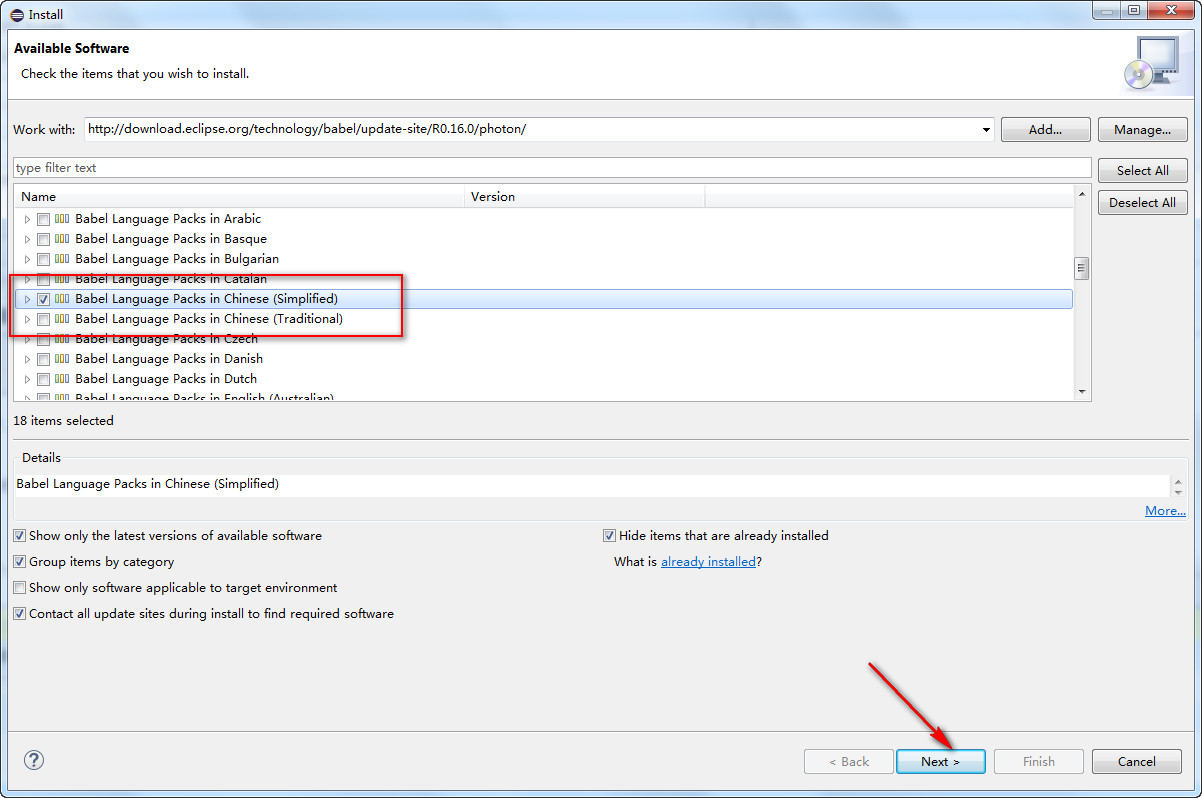Viewport: 1202px width, 798px height.
Task: Check the Basque language pack checkbox
Action: pyautogui.click(x=43, y=239)
